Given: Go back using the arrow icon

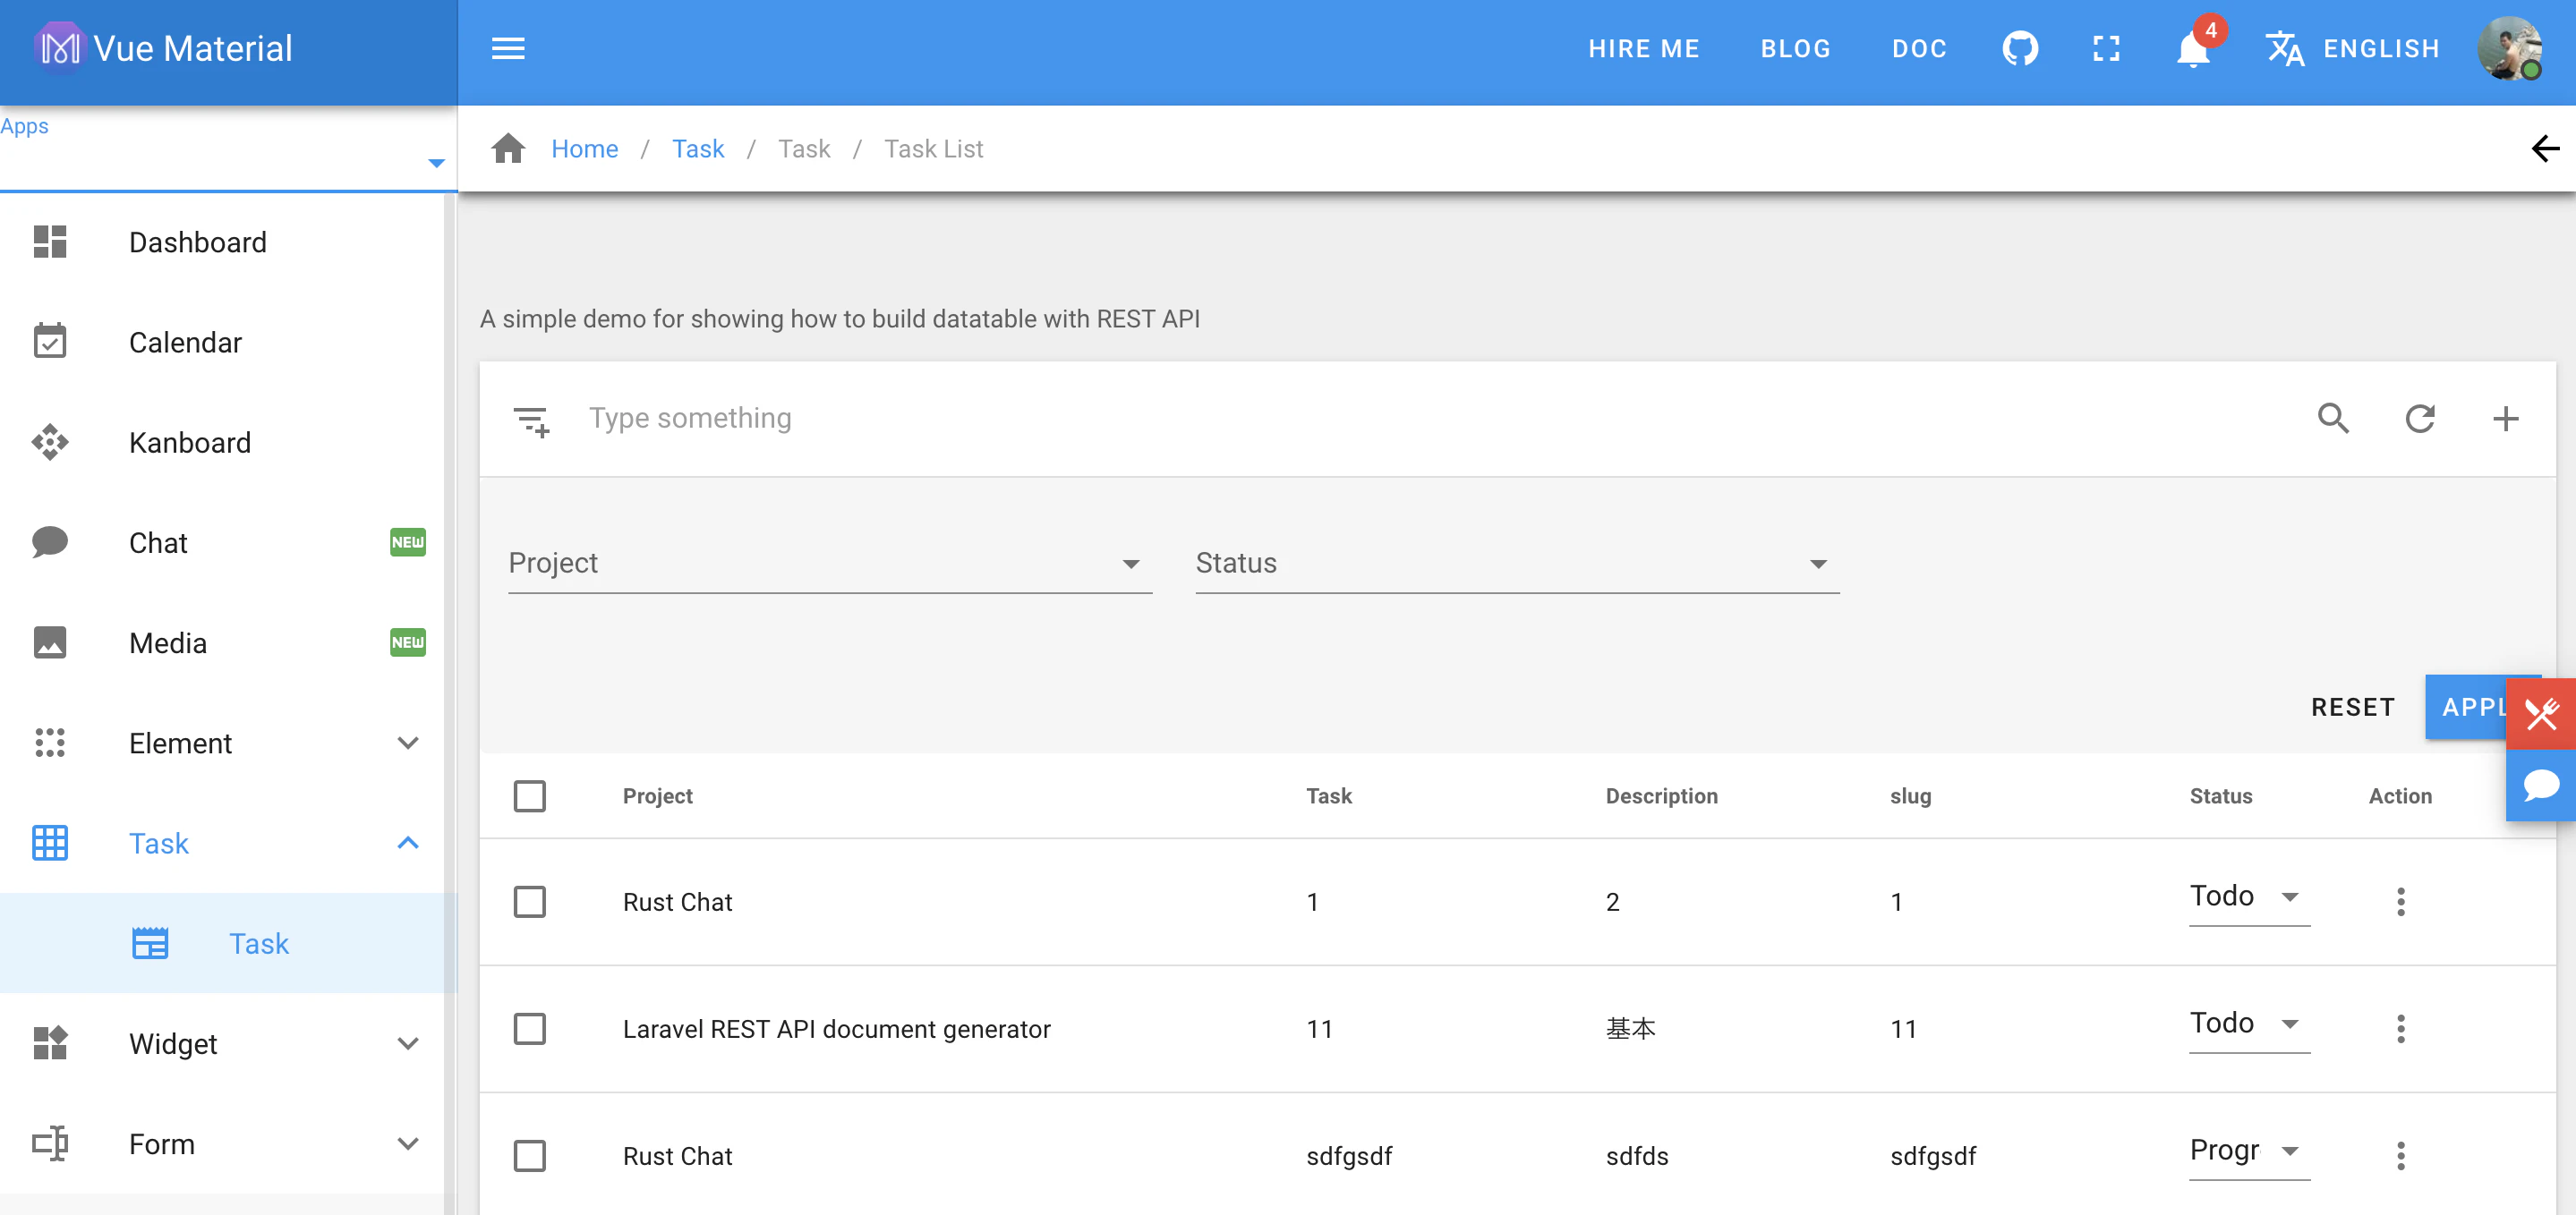Looking at the screenshot, I should (2544, 149).
